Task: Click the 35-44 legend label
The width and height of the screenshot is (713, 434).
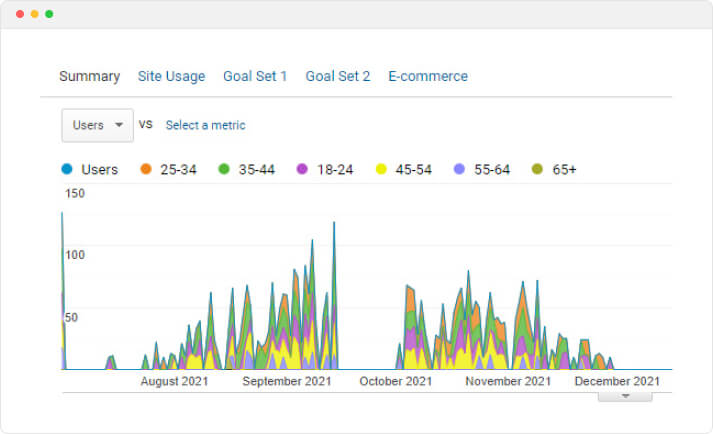Action: [257, 170]
